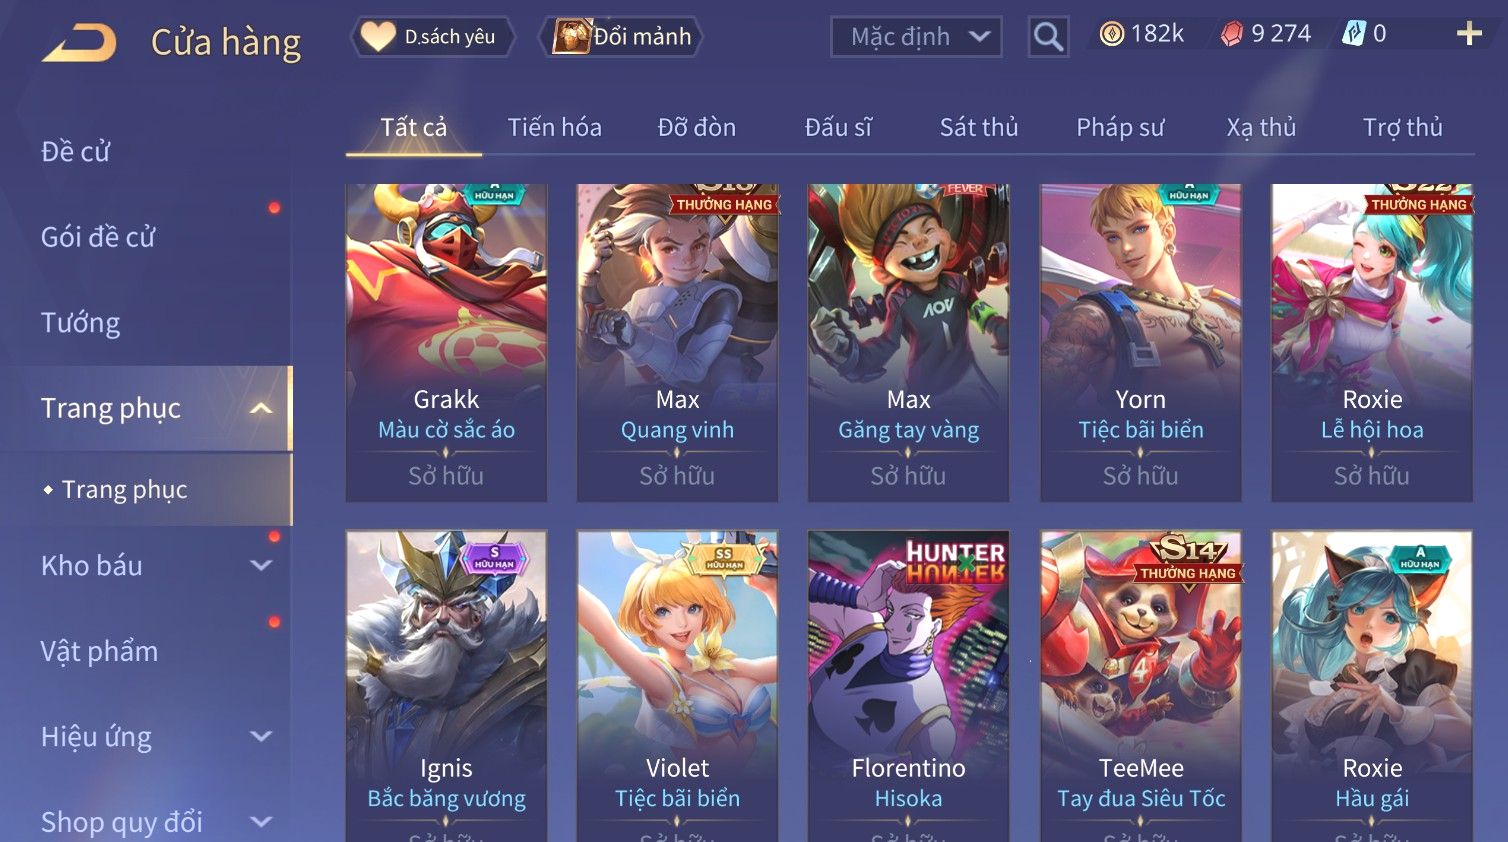
Task: Open Đổi mảnh chest exchange
Action: (622, 37)
